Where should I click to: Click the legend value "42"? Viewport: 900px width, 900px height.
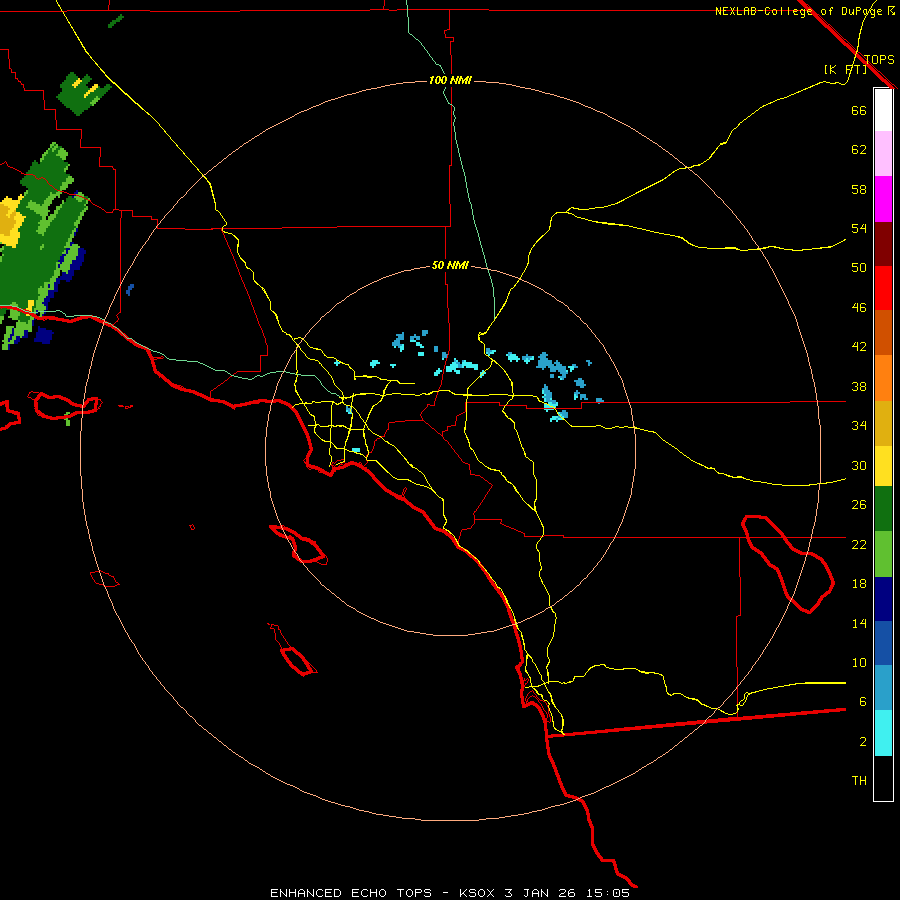click(x=859, y=347)
